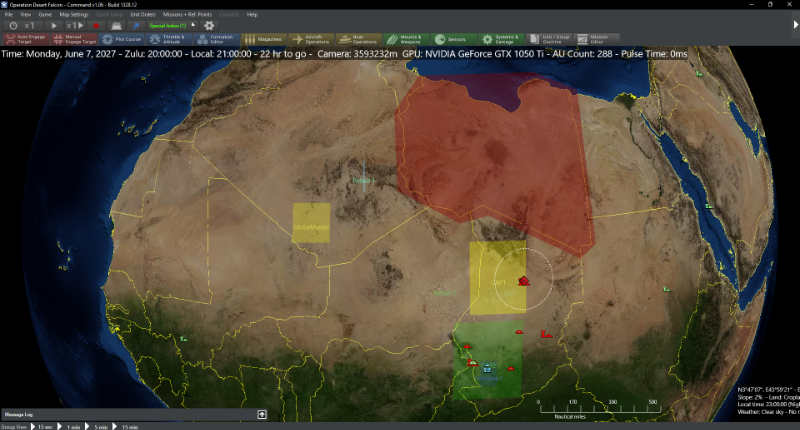This screenshot has width=800, height=430.
Task: Open the Mission Editor
Action: pos(597,39)
